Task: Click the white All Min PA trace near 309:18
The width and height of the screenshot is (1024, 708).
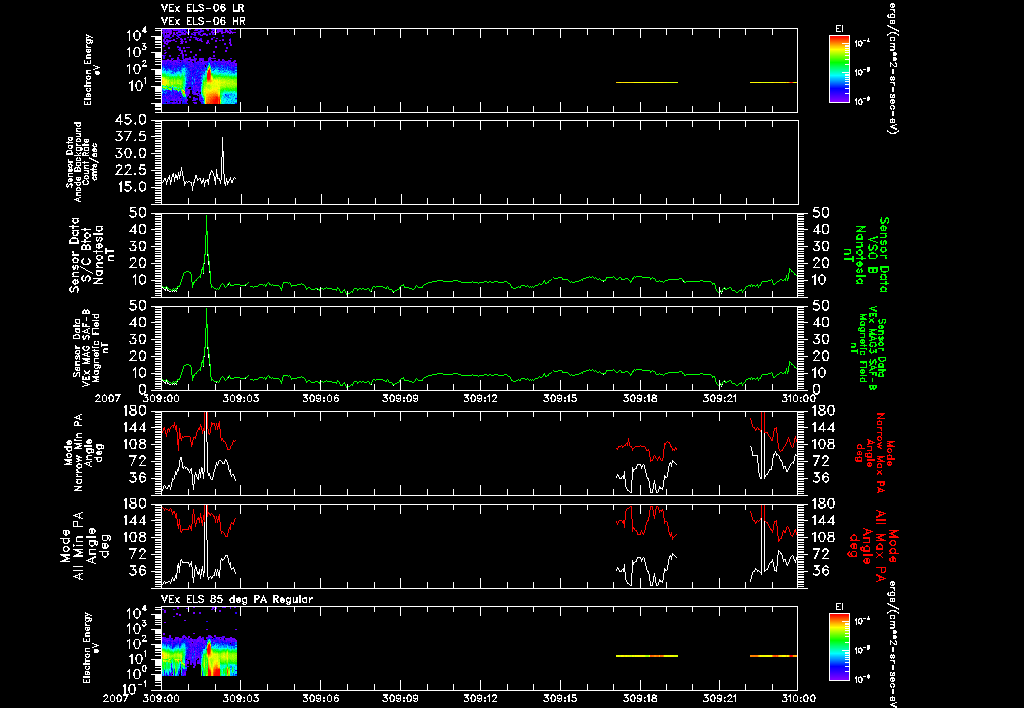Action: pyautogui.click(x=647, y=570)
